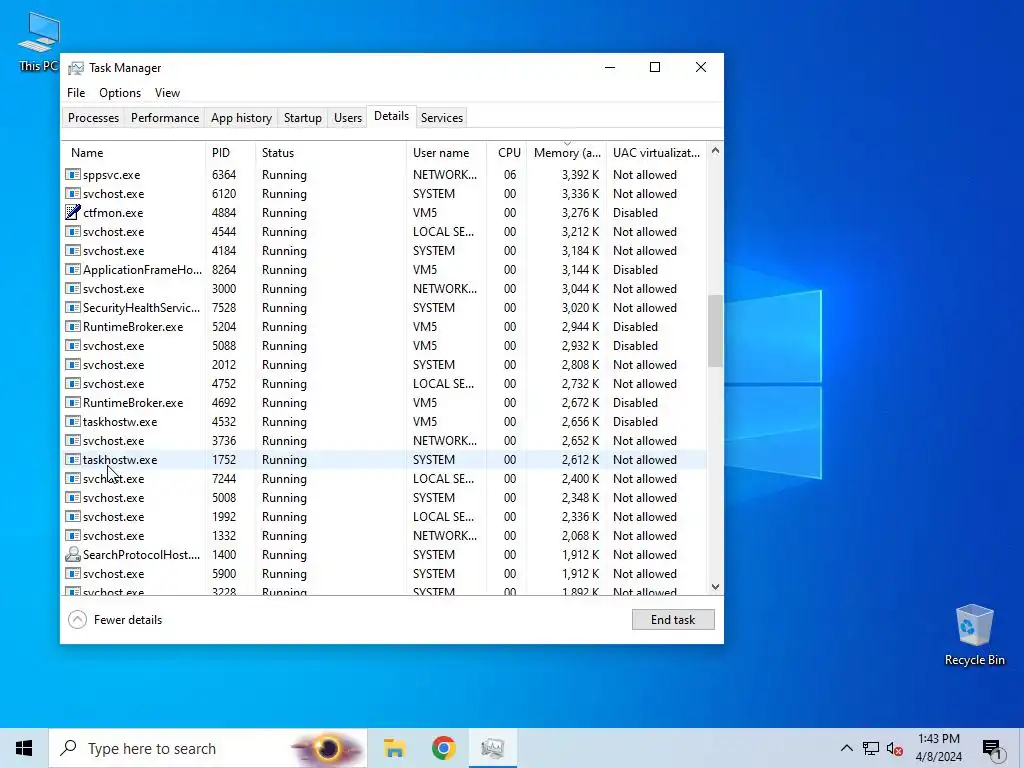The height and width of the screenshot is (768, 1024).
Task: Switch to the Processes tab
Action: click(x=93, y=118)
